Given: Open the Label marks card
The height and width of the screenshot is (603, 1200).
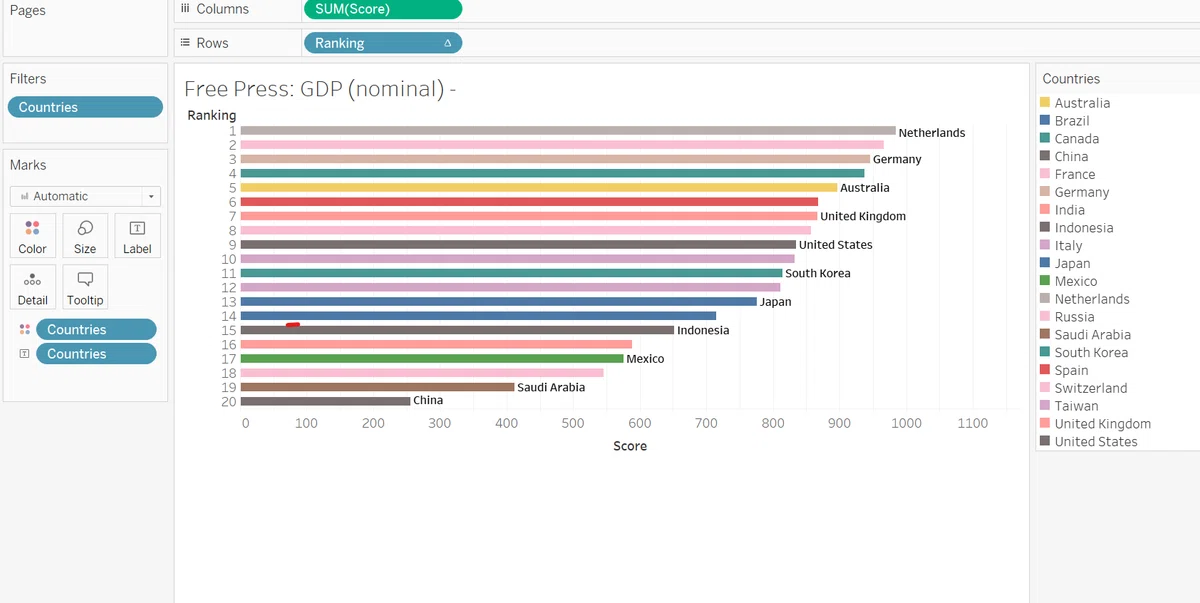Looking at the screenshot, I should pos(137,235).
